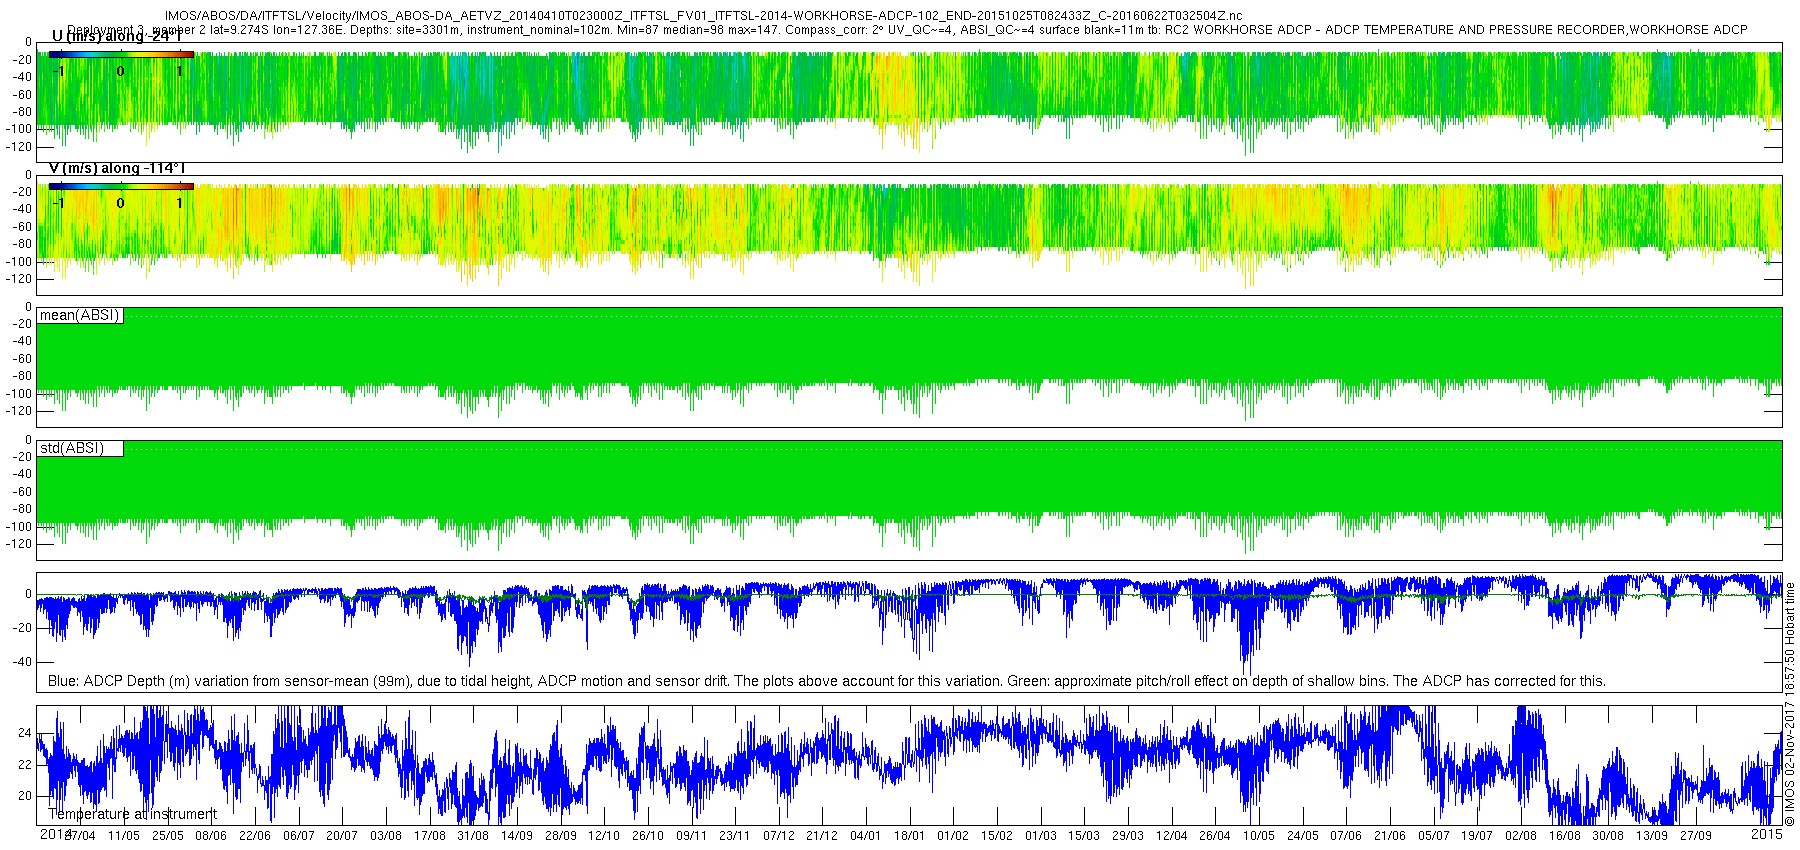Click the 24 tick on temperature axis

pyautogui.click(x=24, y=733)
